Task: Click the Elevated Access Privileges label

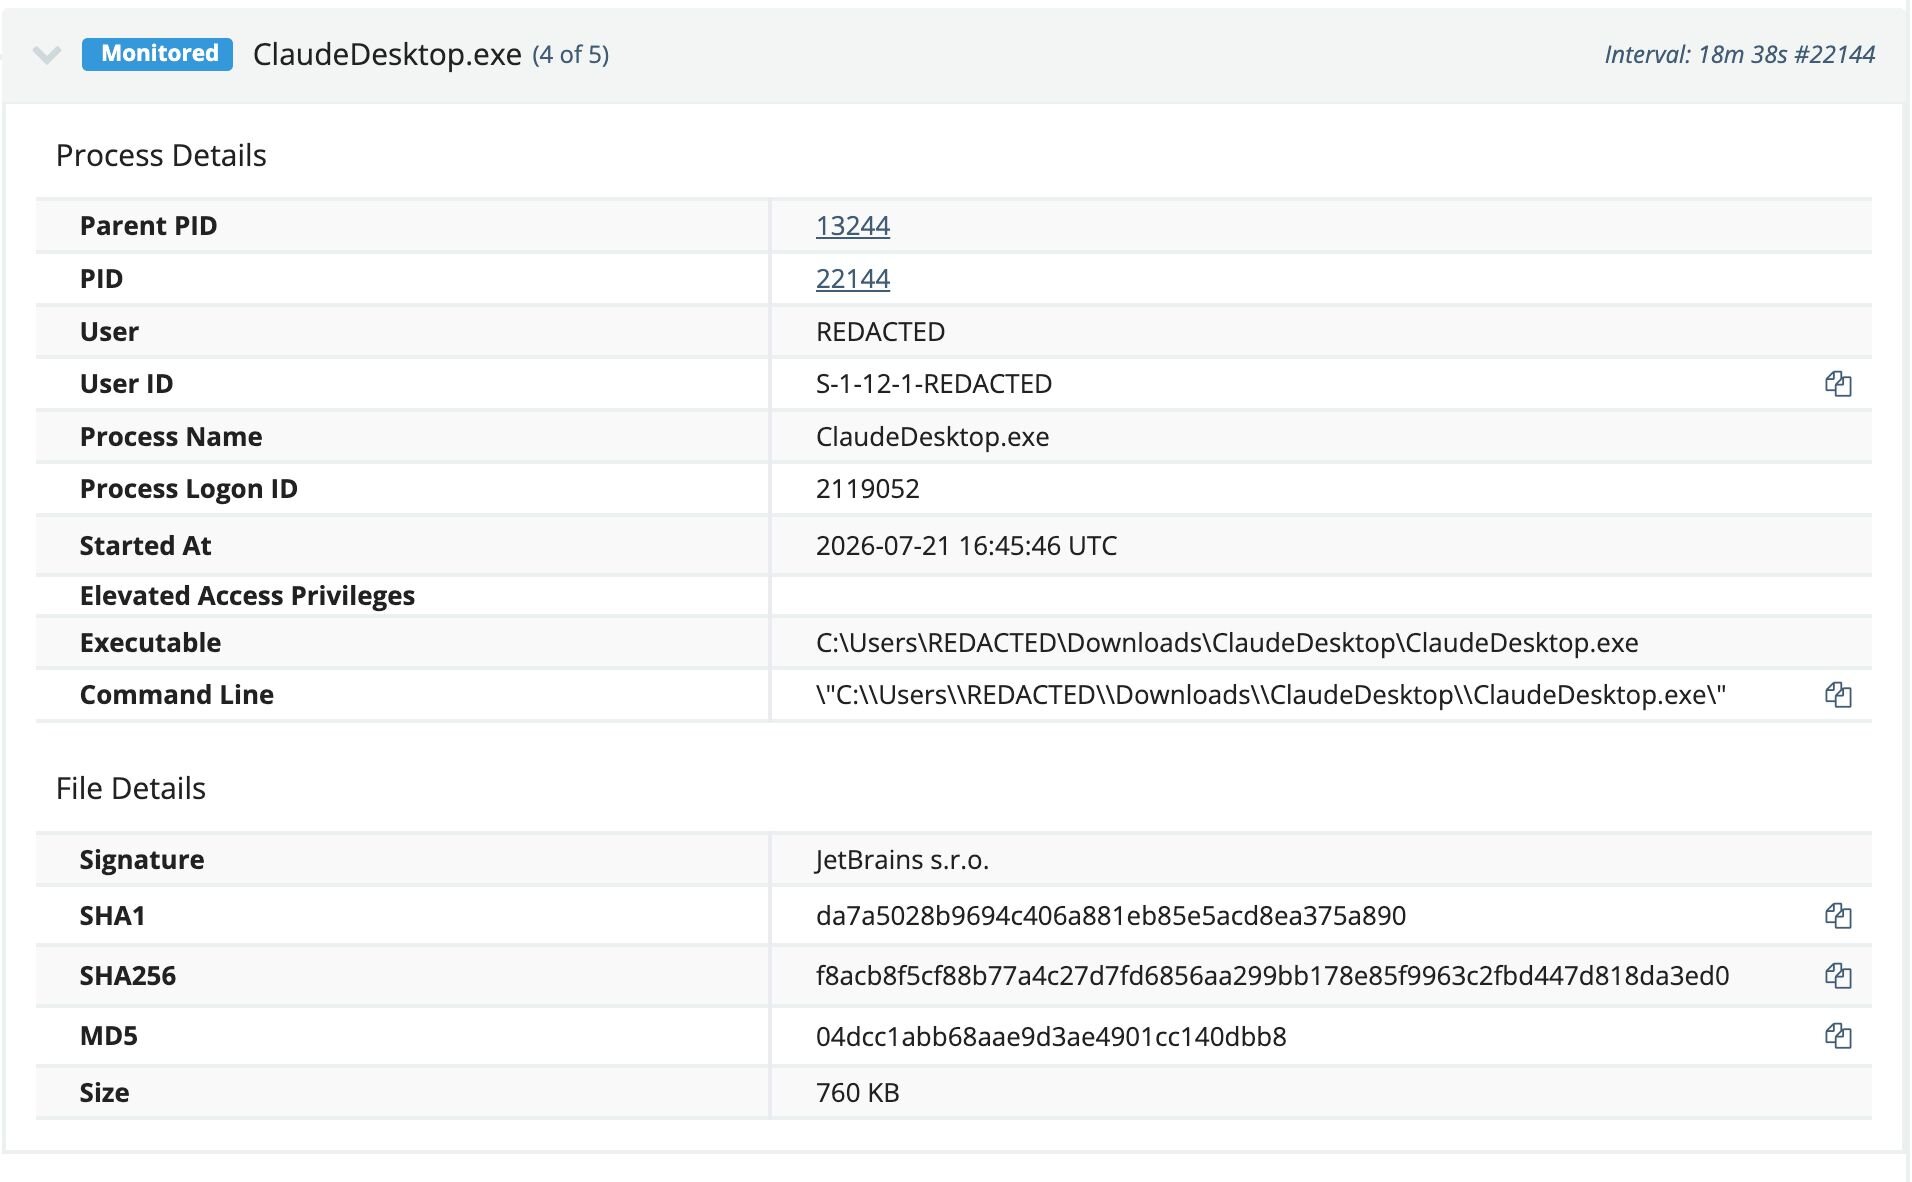Action: (247, 596)
